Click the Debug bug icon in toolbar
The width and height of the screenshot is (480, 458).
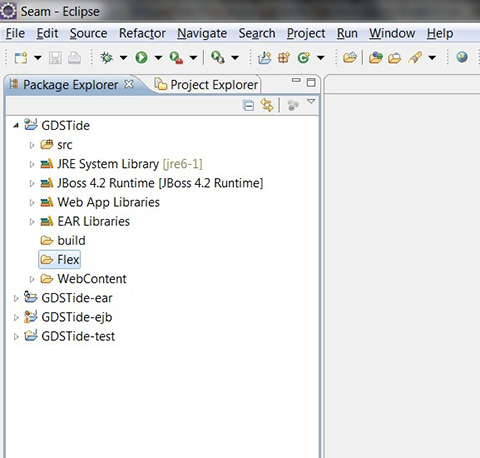point(107,58)
